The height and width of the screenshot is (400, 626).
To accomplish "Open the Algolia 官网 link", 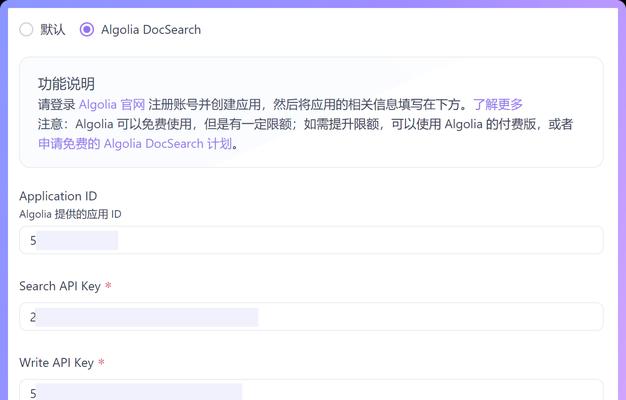I will pos(112,105).
